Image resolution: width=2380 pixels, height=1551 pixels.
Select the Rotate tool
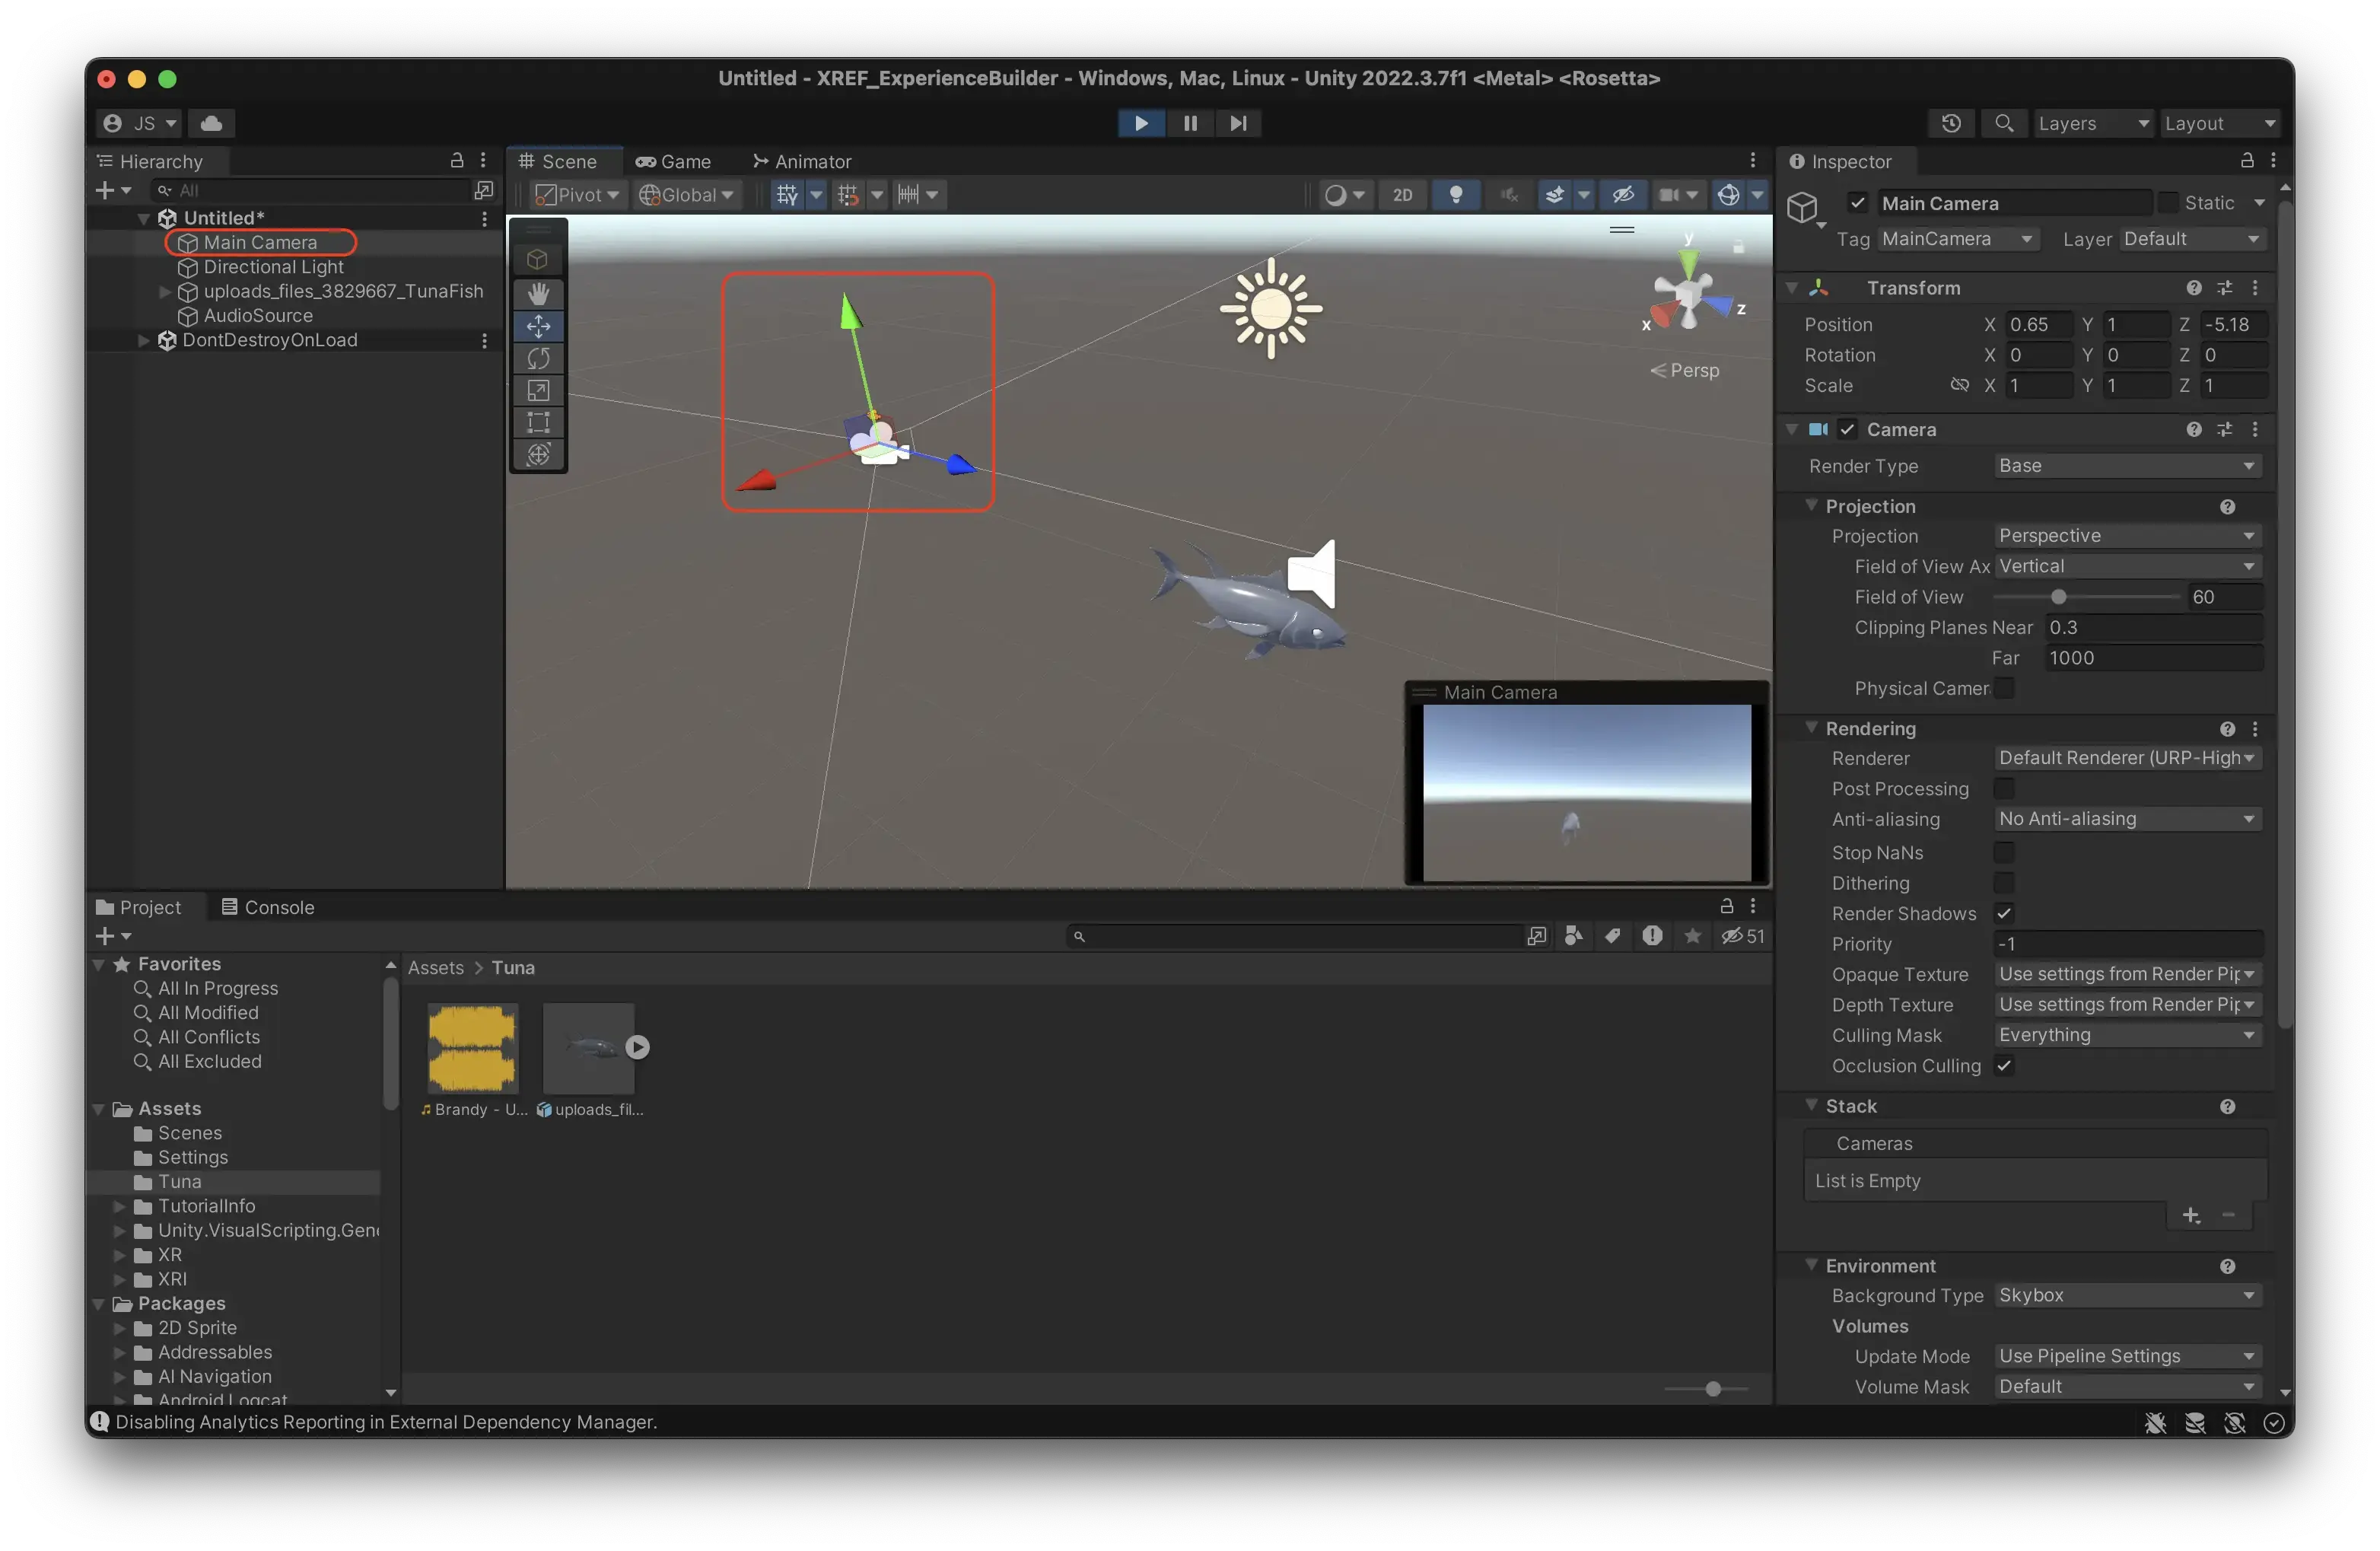click(x=538, y=358)
